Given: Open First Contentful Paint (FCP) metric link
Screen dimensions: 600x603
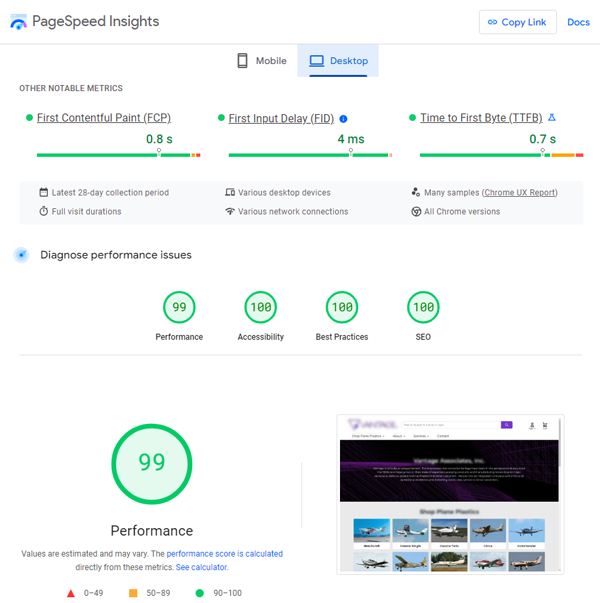Looking at the screenshot, I should [104, 118].
